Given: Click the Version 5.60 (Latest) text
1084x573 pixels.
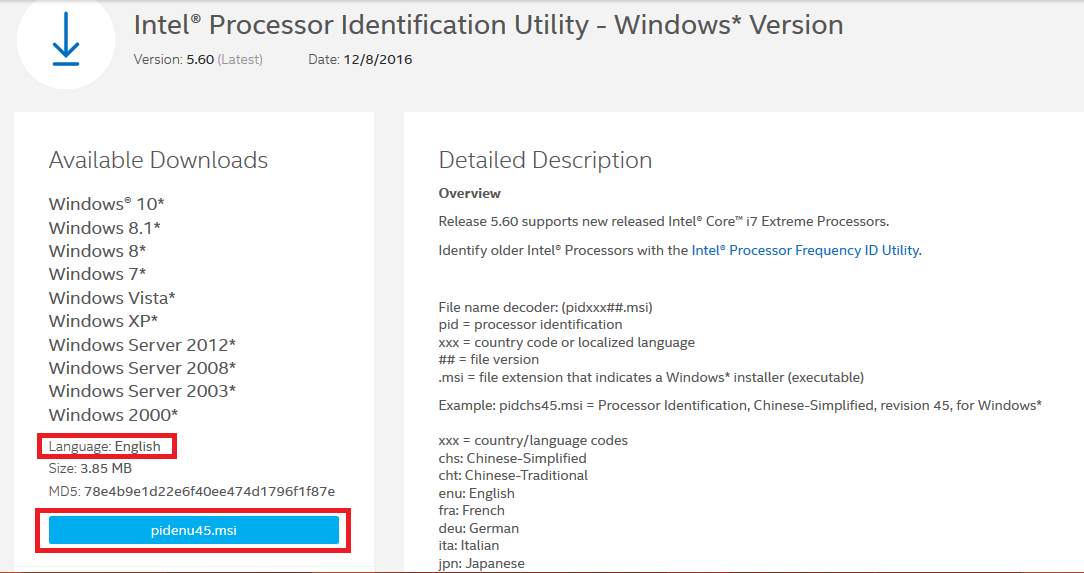Looking at the screenshot, I should (198, 60).
